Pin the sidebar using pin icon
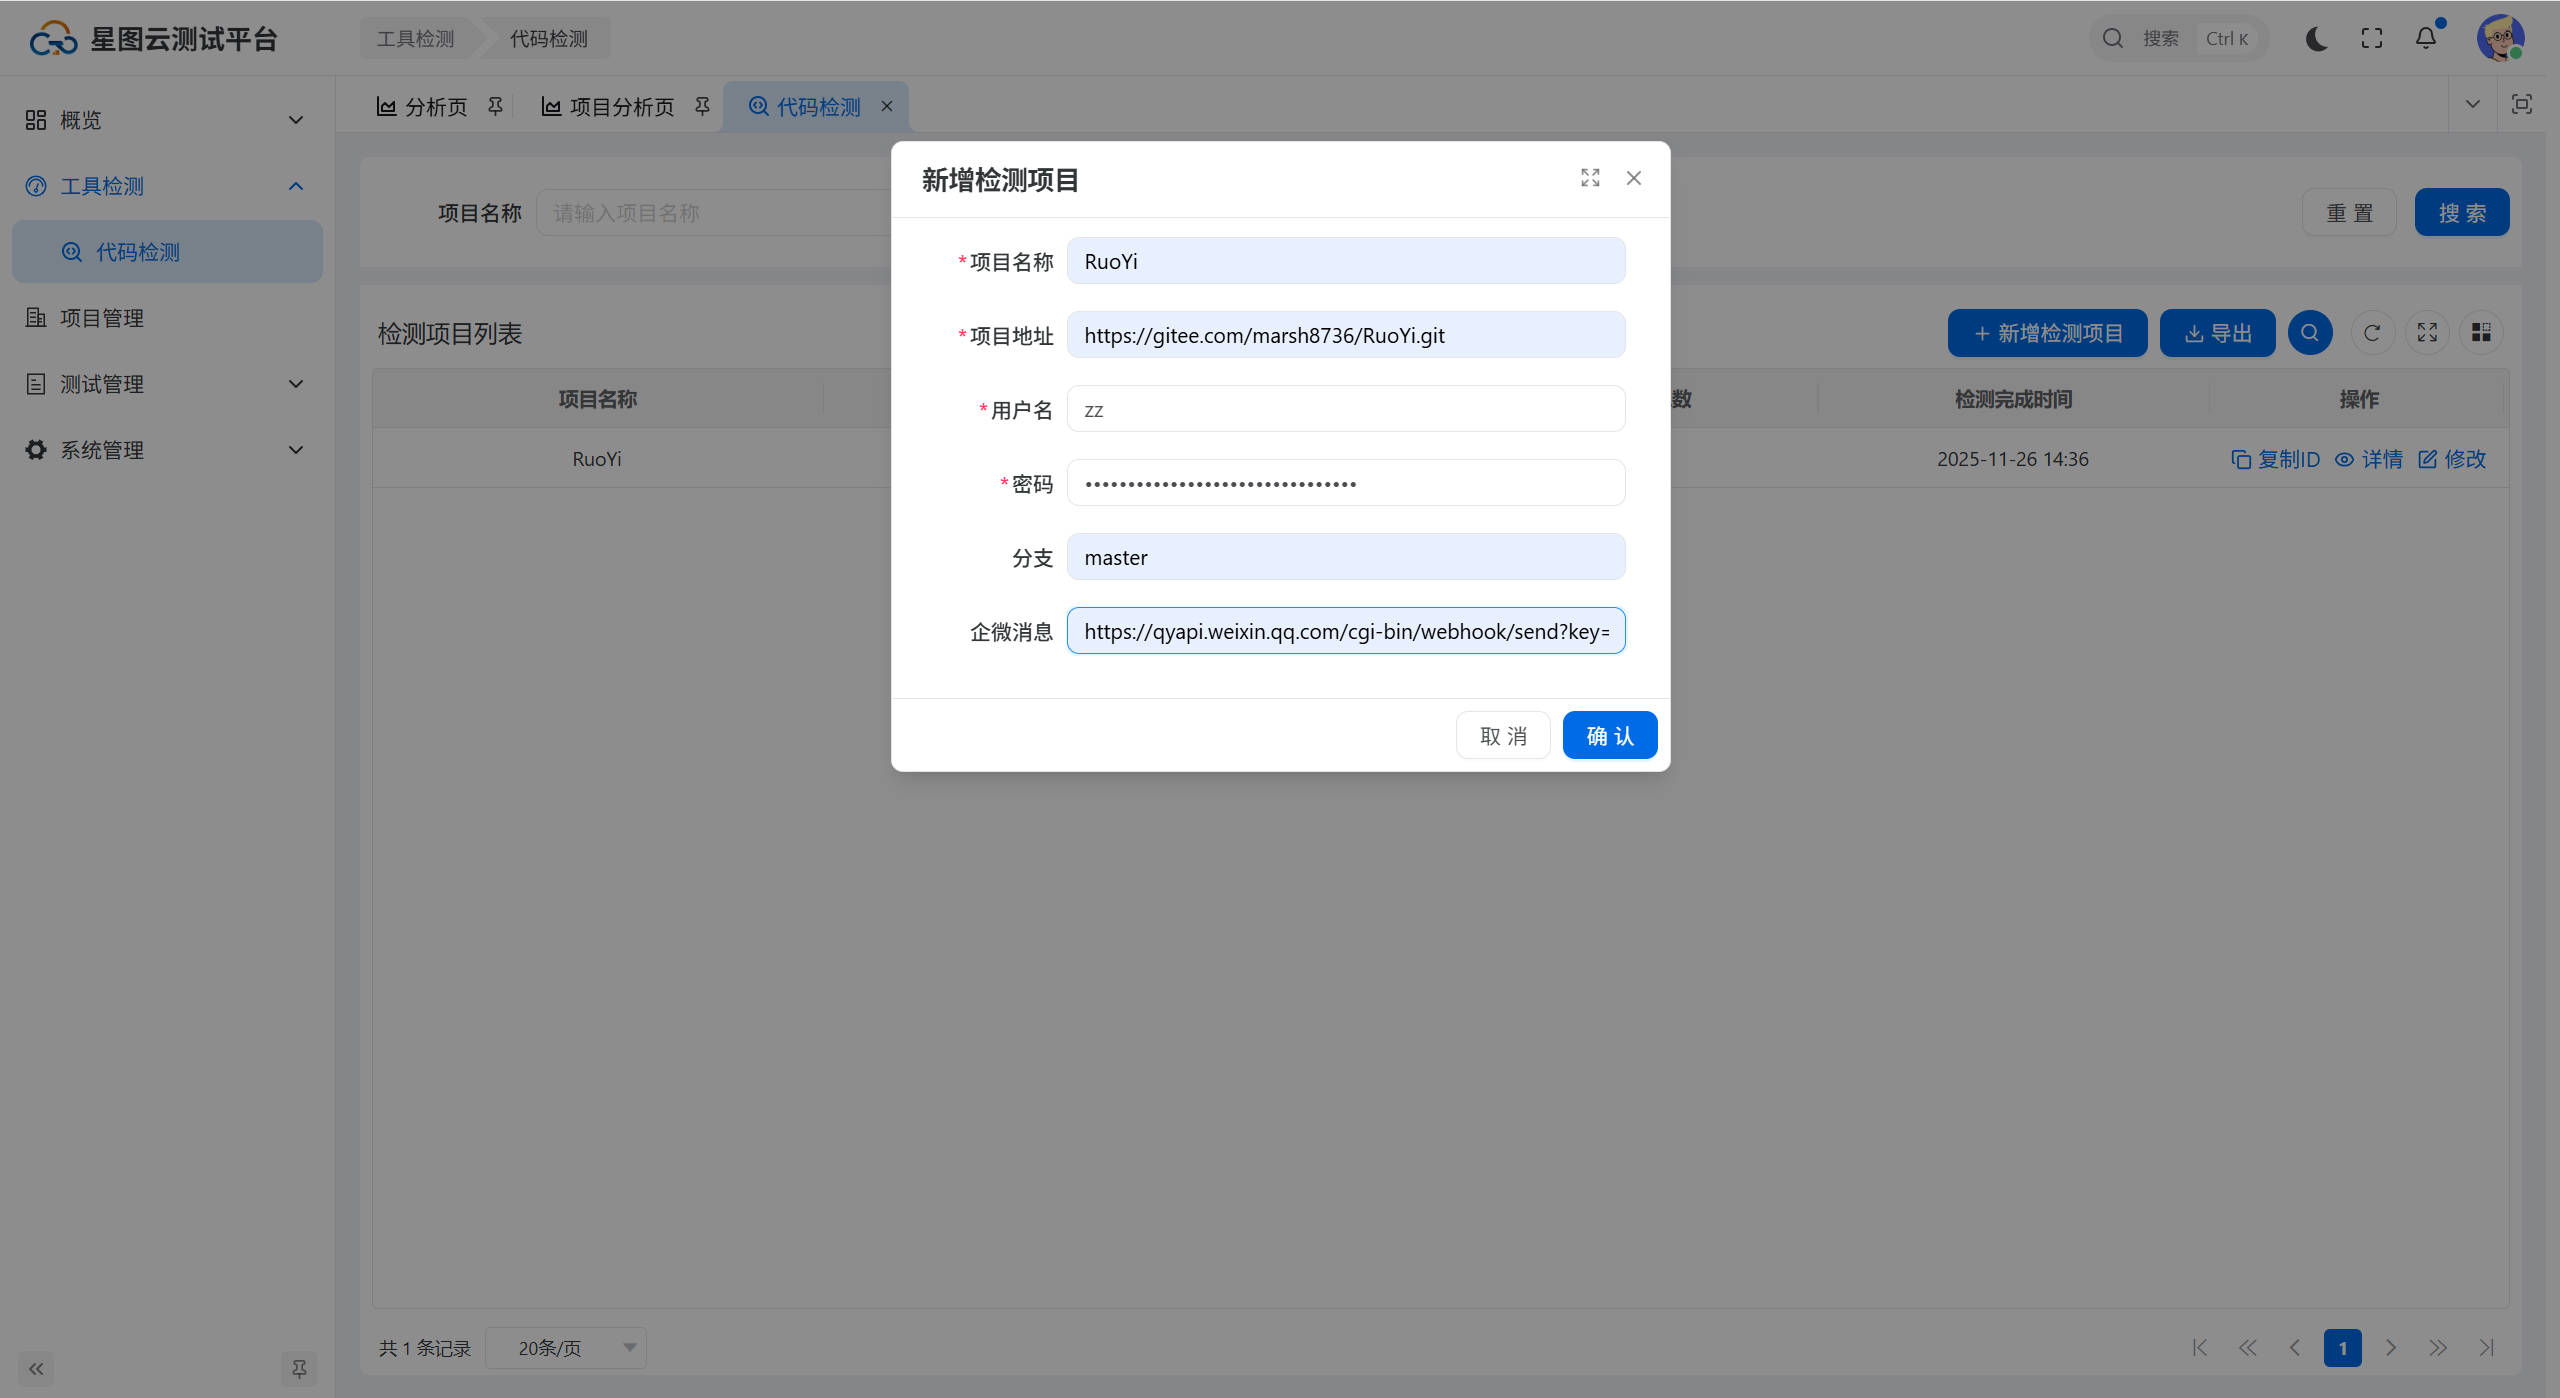 (299, 1368)
